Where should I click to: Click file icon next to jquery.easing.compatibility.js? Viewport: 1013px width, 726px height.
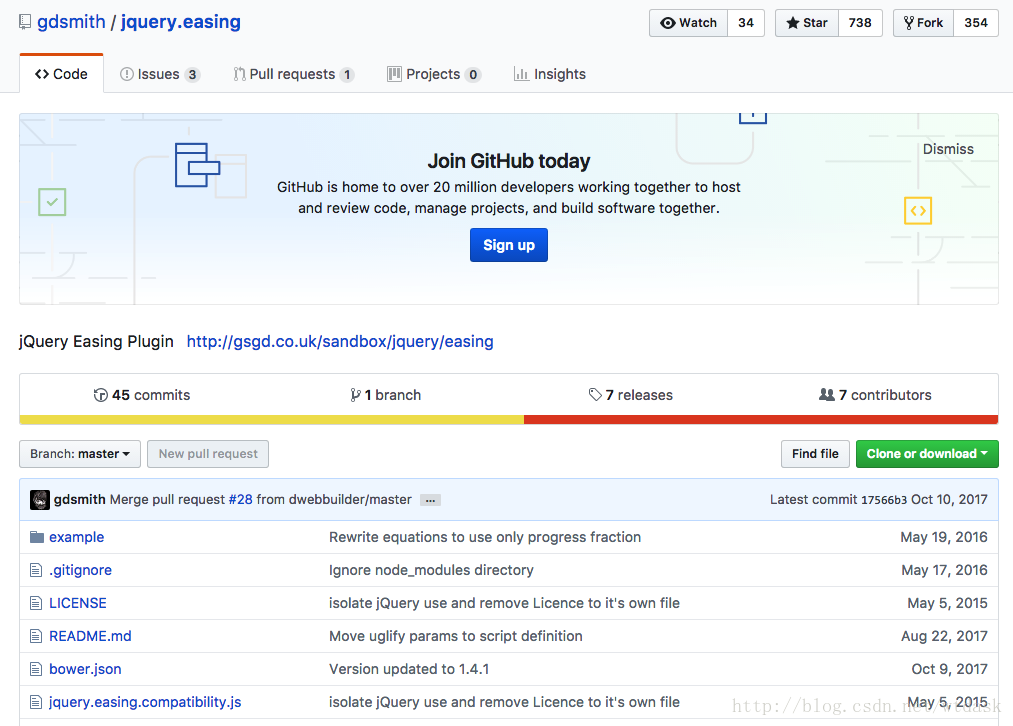[x=36, y=702]
